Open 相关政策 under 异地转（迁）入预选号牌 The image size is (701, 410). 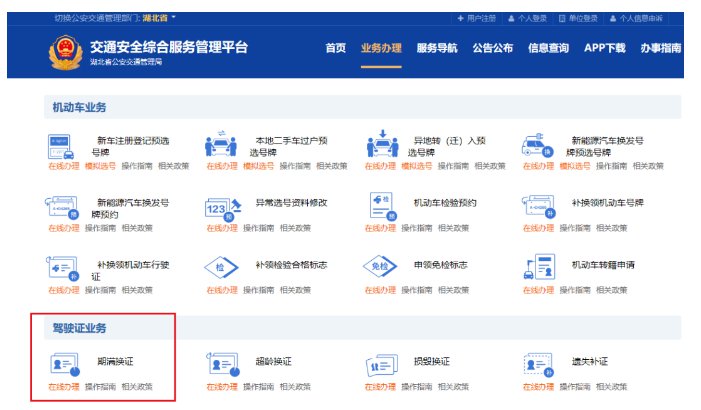coord(490,166)
